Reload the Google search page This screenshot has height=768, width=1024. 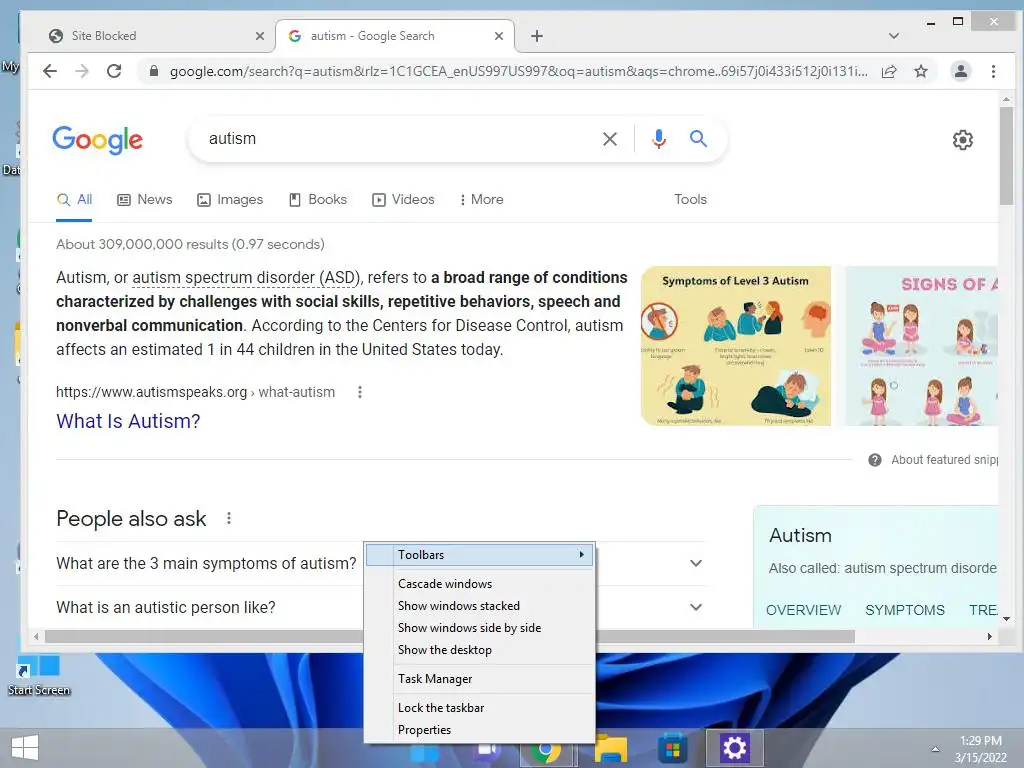114,71
